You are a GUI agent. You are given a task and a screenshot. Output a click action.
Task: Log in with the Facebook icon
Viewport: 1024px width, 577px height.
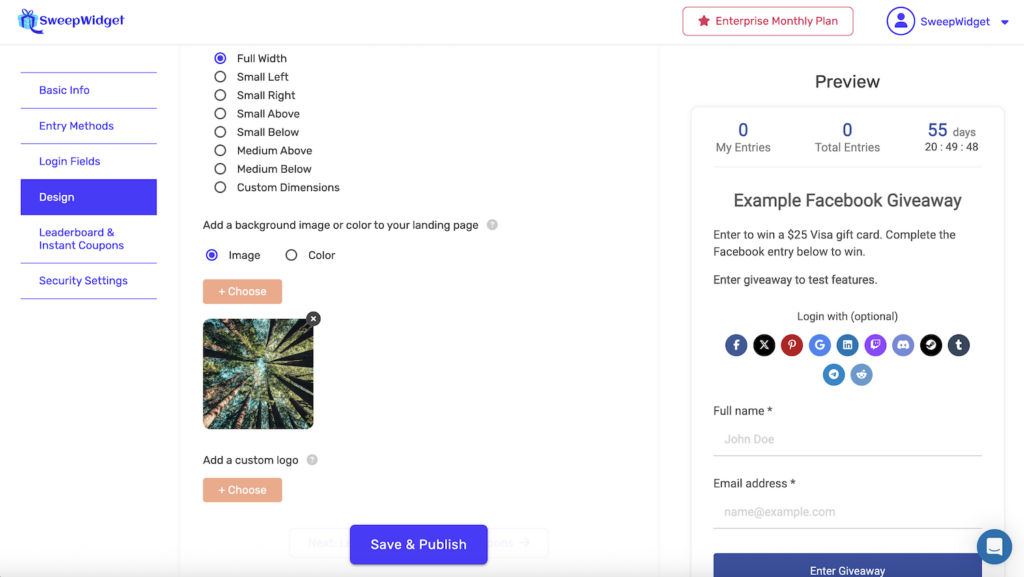coord(736,345)
